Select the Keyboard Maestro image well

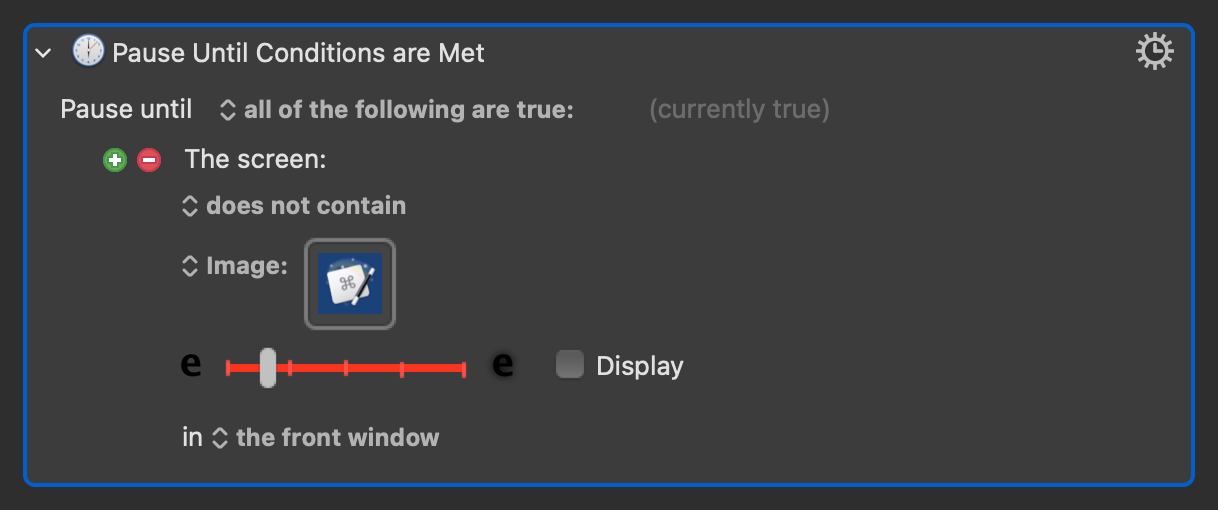coord(350,284)
